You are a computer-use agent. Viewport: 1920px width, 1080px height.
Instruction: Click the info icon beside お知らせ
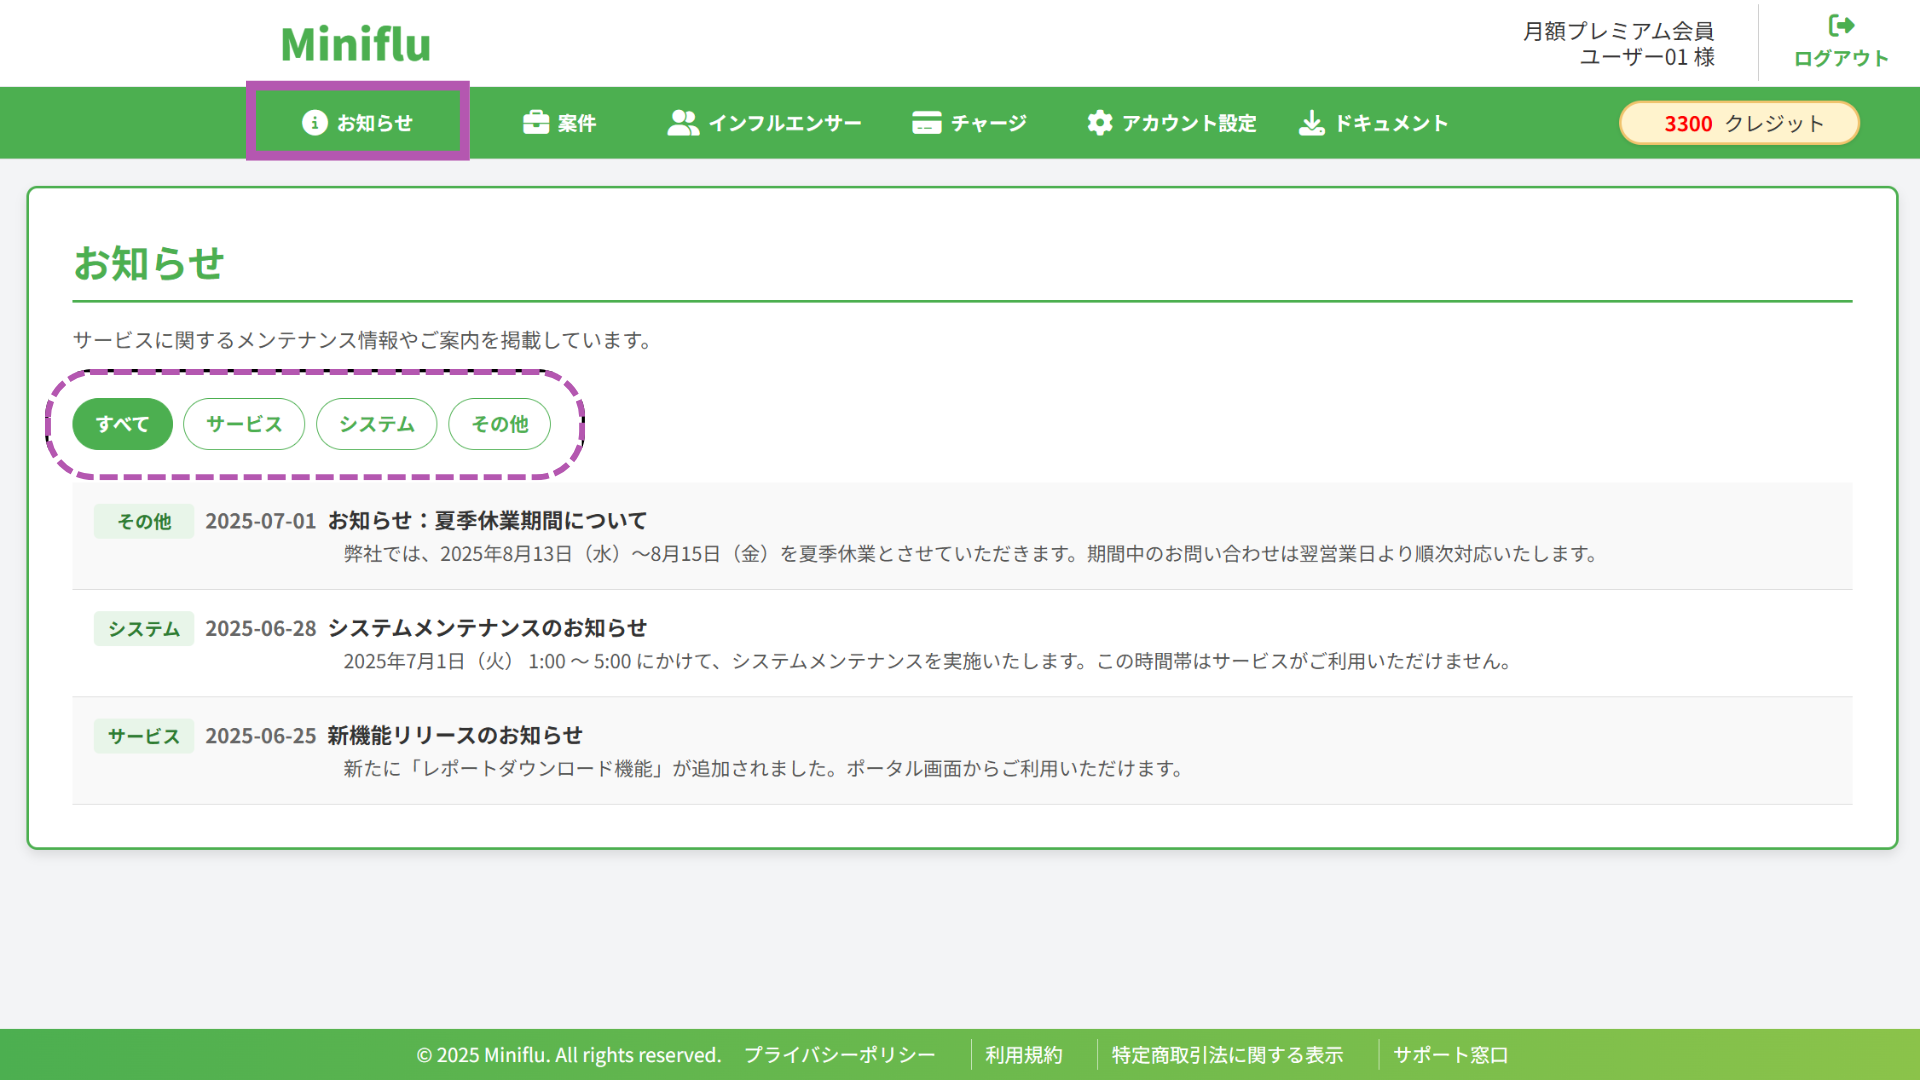point(315,122)
